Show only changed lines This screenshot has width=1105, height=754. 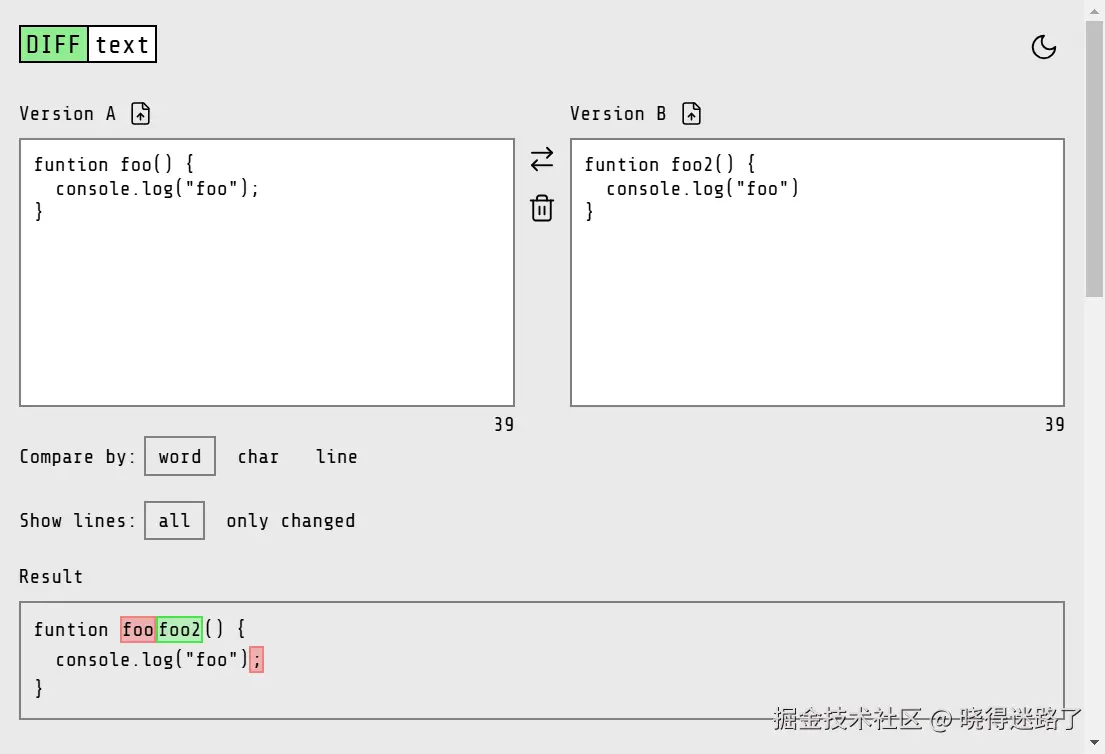tap(290, 520)
